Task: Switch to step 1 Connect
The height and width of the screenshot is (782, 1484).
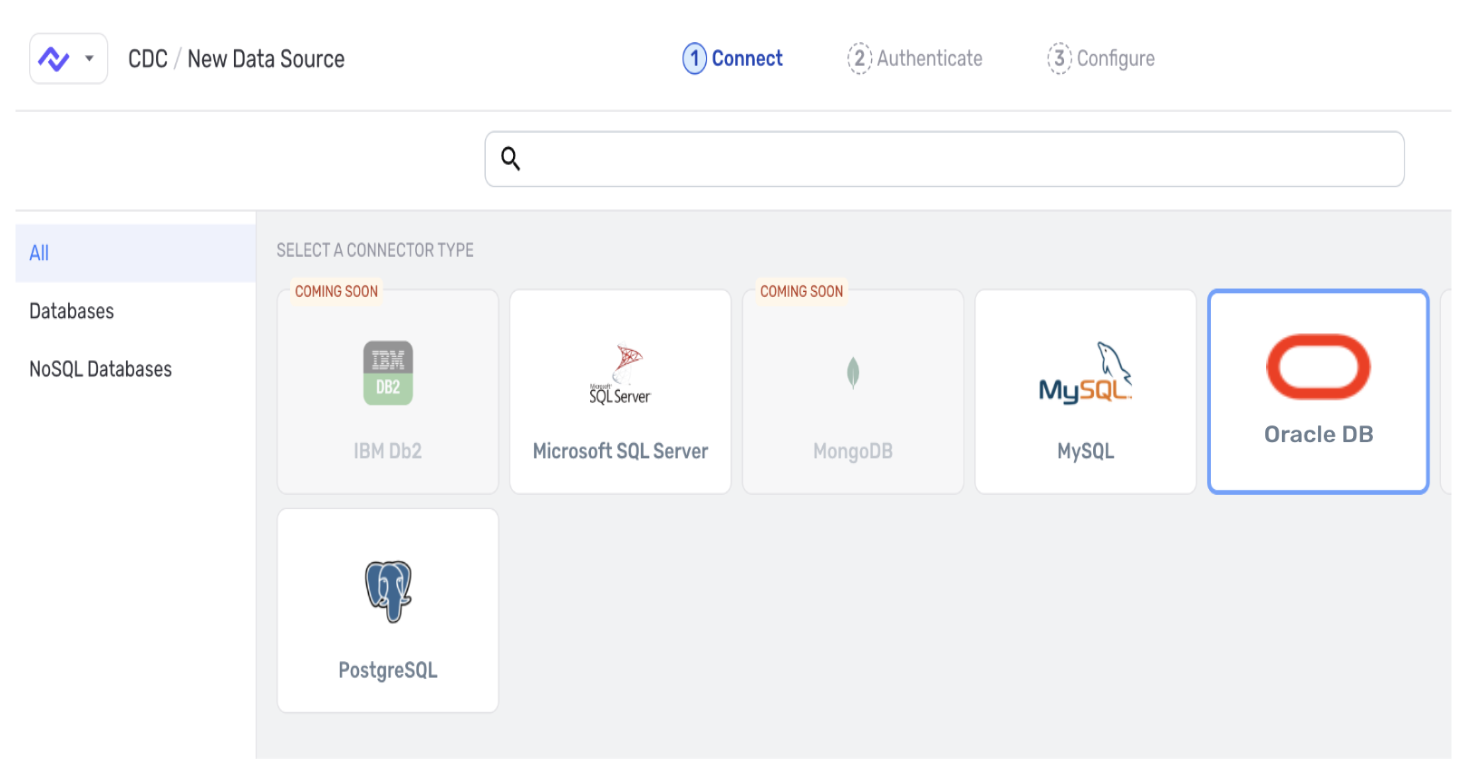Action: click(x=733, y=59)
